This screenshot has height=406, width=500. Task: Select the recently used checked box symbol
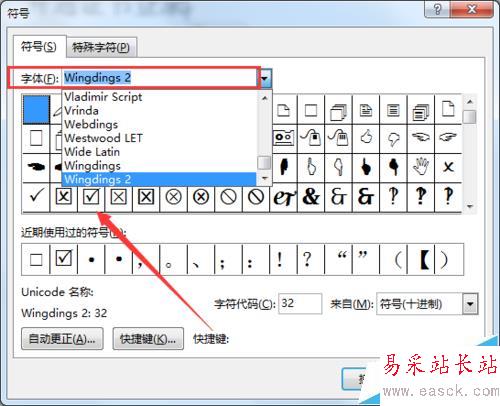click(x=64, y=259)
